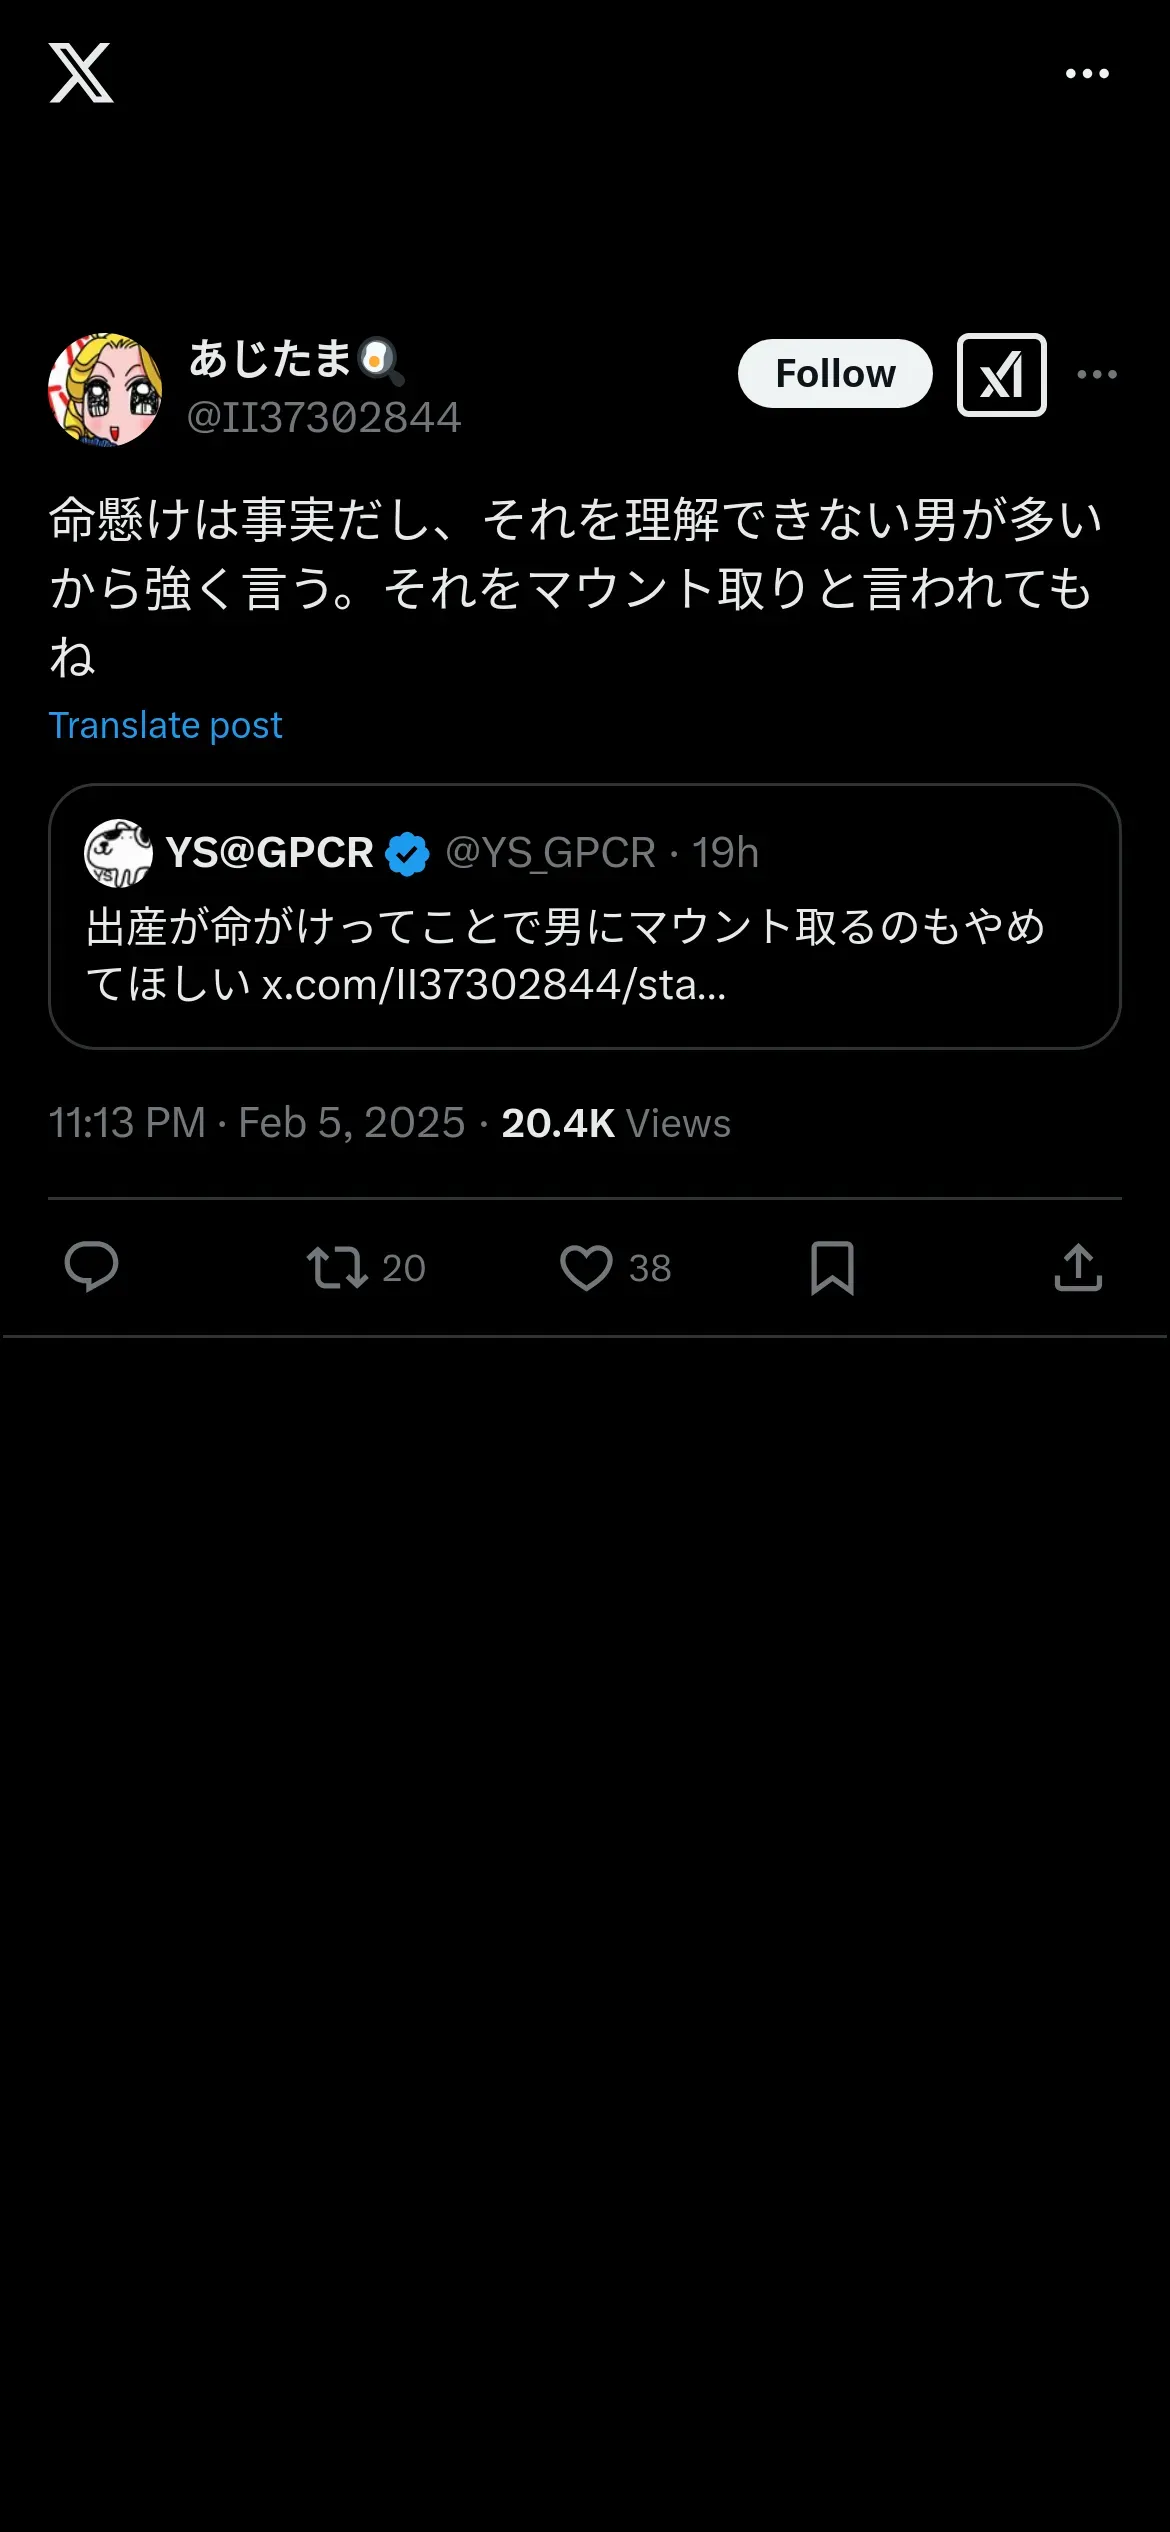Click the blue verified badge
The width and height of the screenshot is (1170, 2532).
(x=407, y=854)
